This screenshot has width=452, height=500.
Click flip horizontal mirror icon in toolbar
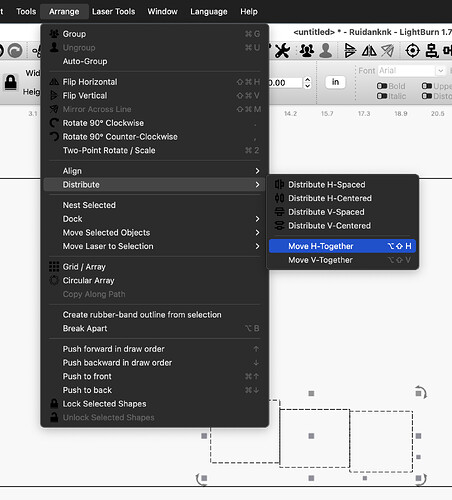click(x=369, y=51)
